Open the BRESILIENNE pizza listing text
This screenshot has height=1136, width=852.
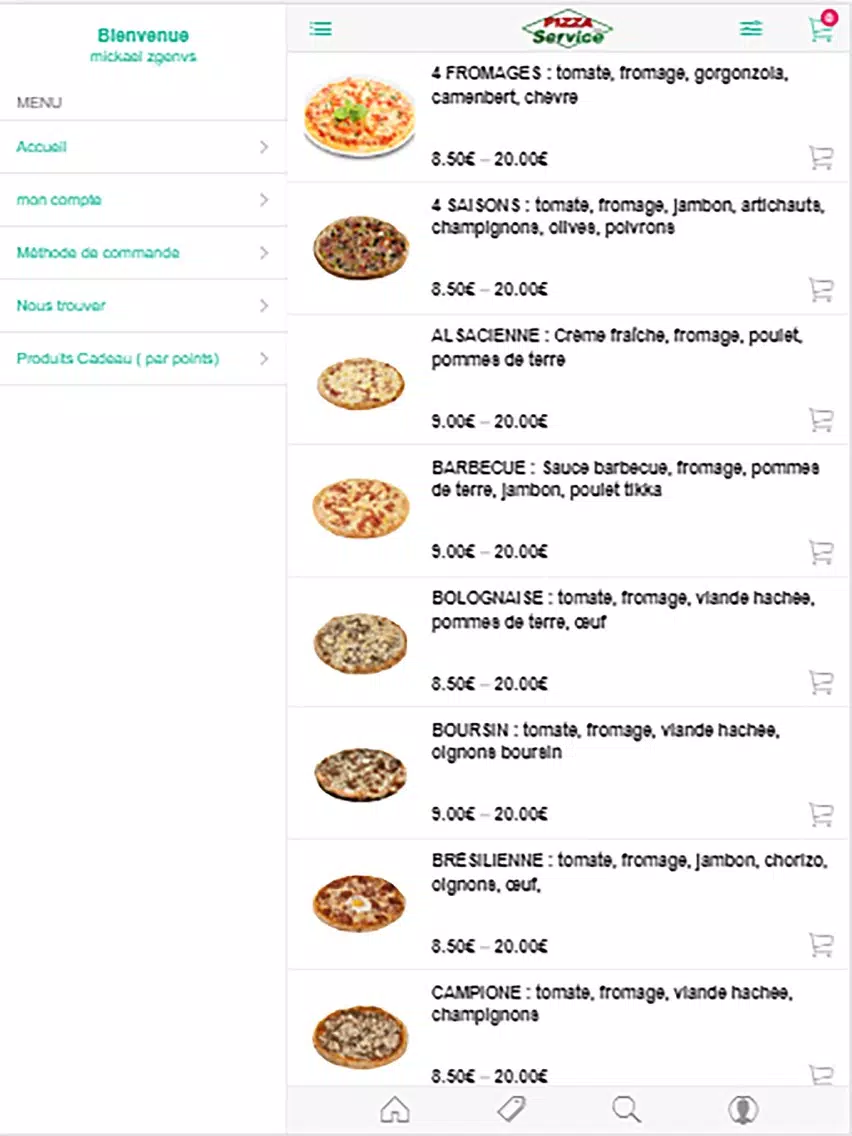click(x=629, y=872)
